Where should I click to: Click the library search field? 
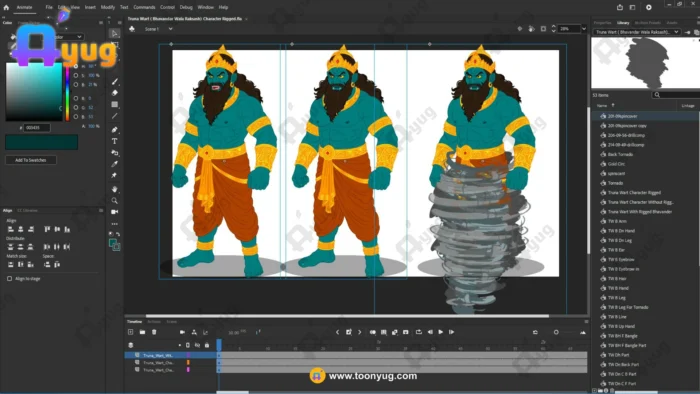point(676,95)
